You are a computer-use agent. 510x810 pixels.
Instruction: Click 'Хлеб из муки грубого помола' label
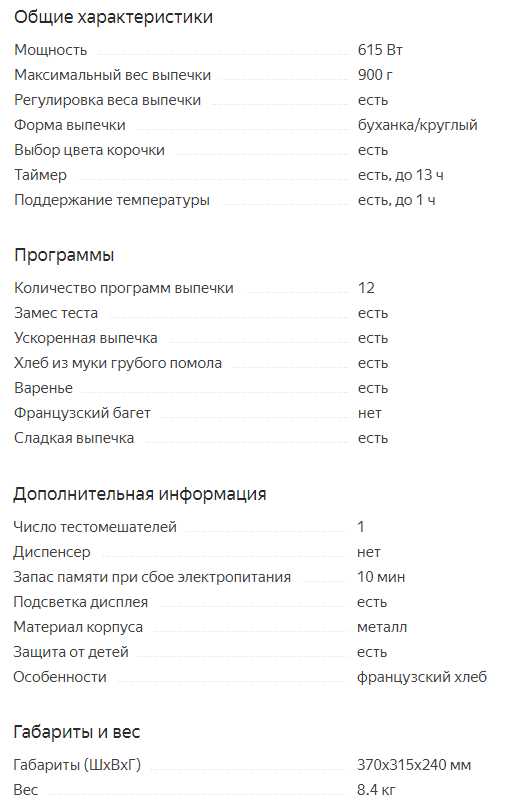point(118,363)
